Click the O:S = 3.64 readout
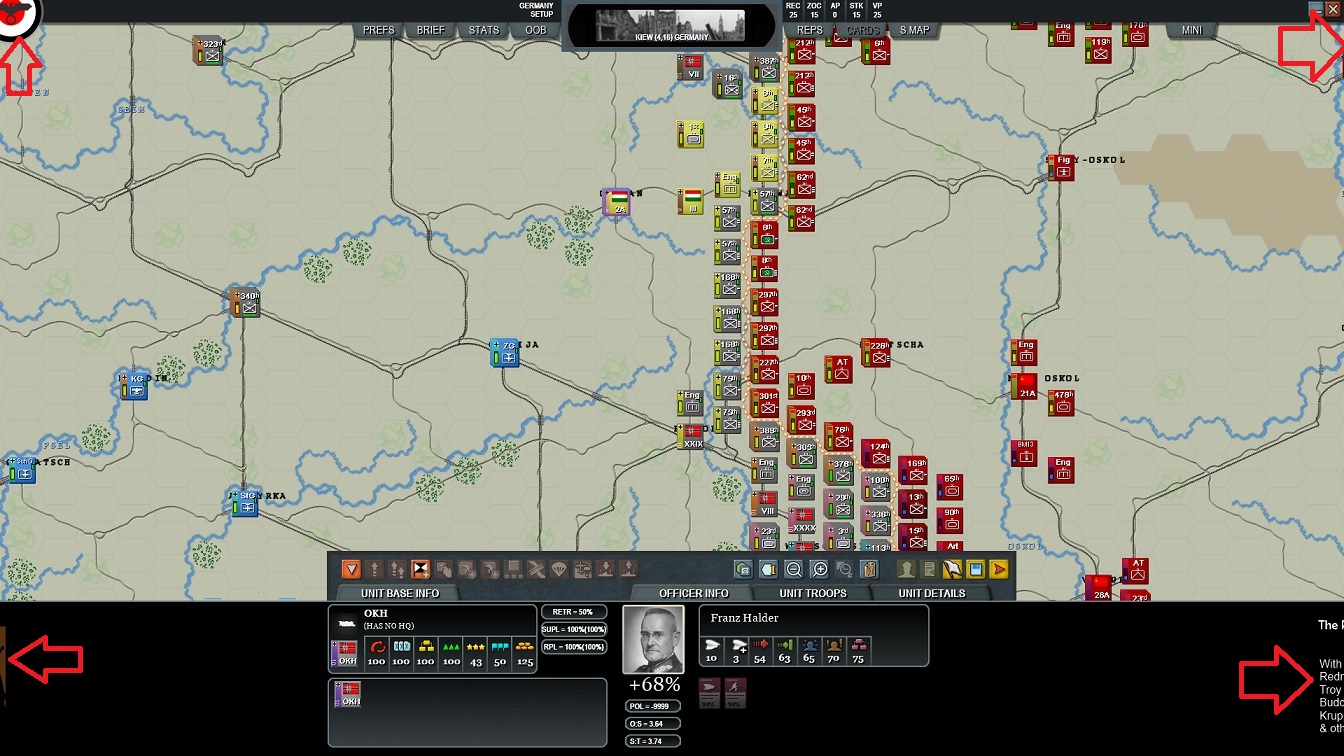 pos(654,723)
